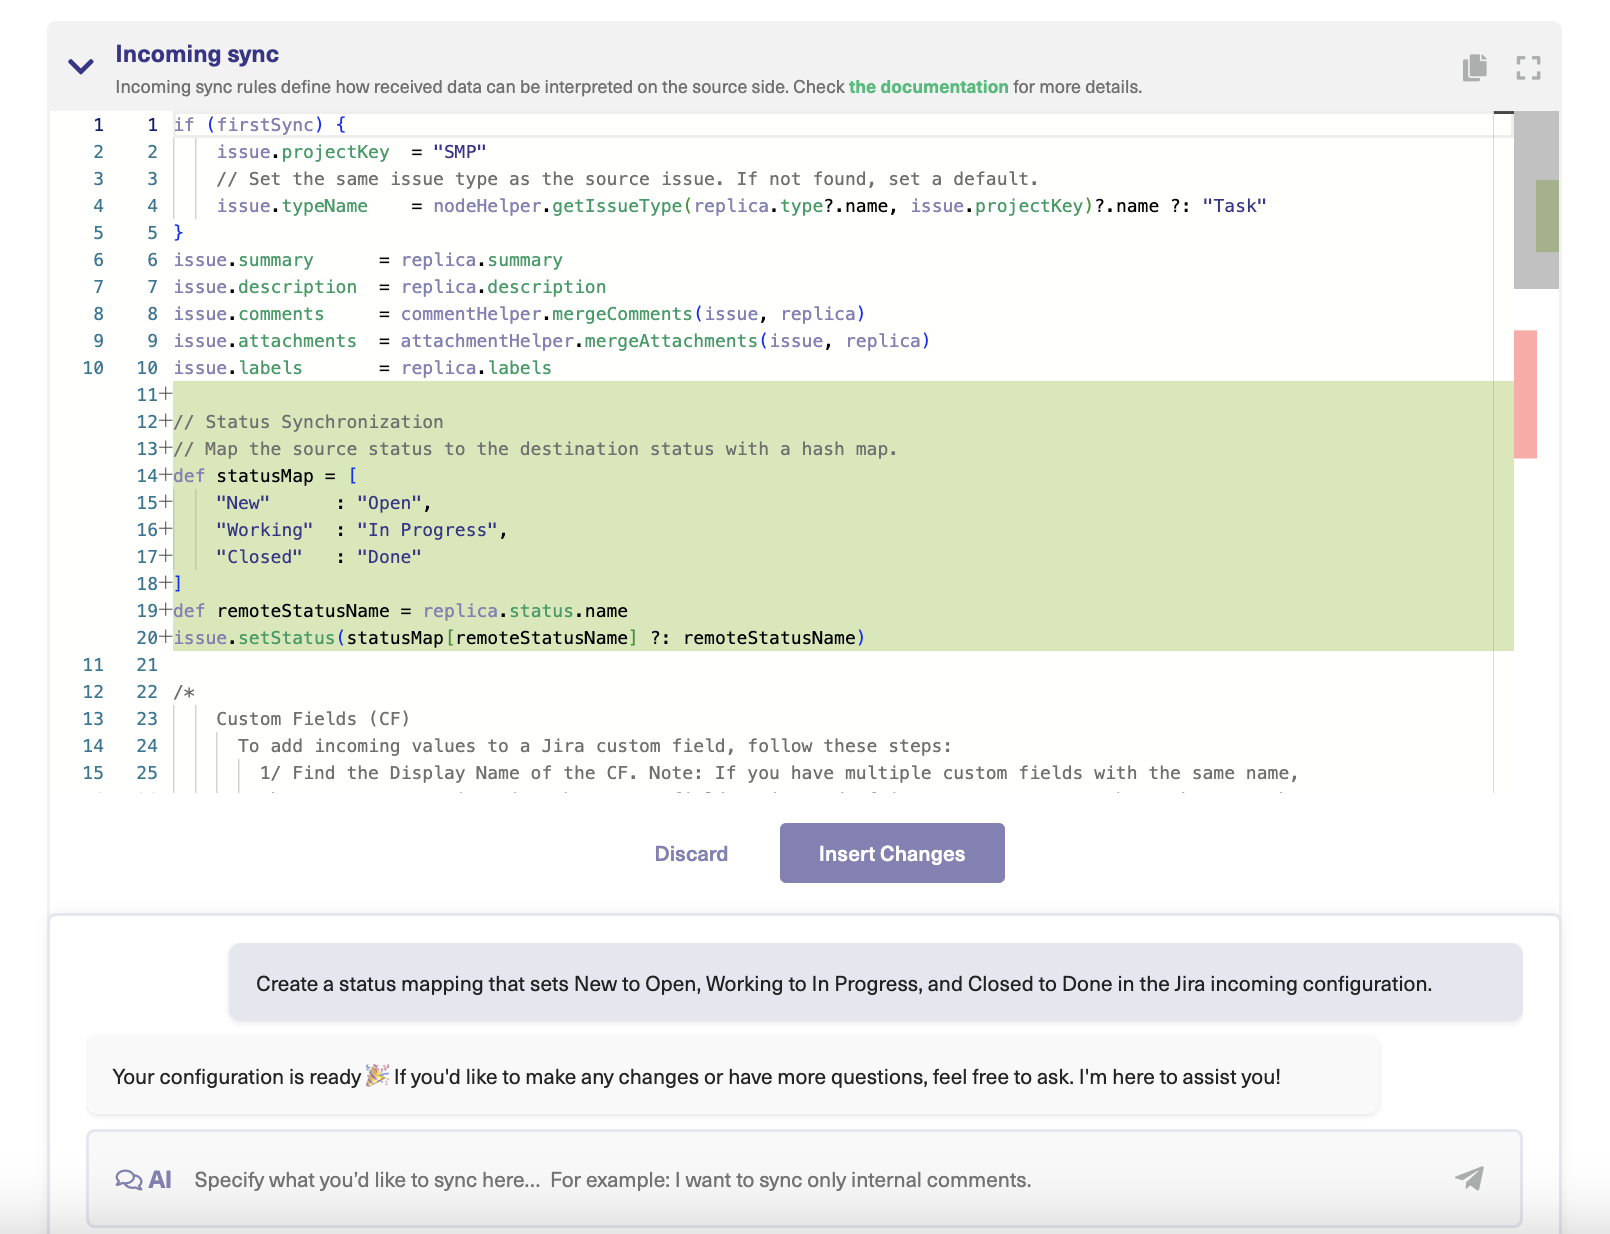Click replica.summary on line 6
Viewport: 1610px width, 1234px height.
point(481,259)
